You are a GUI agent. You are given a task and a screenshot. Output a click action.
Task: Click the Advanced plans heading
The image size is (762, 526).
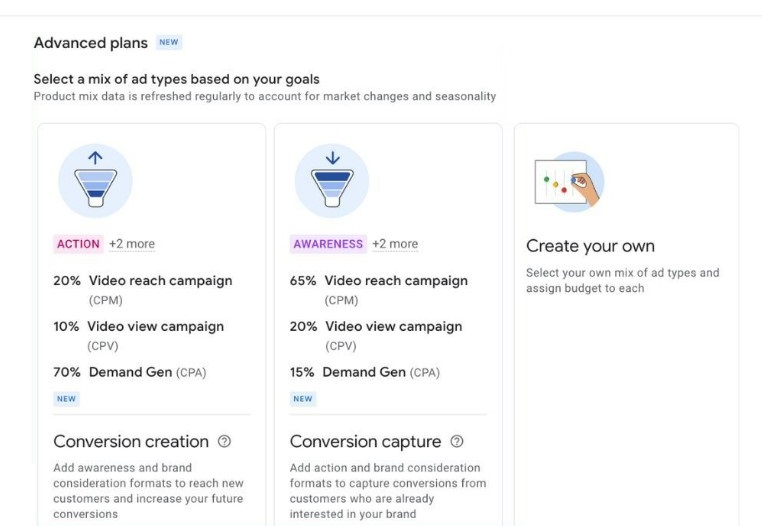[x=90, y=43]
